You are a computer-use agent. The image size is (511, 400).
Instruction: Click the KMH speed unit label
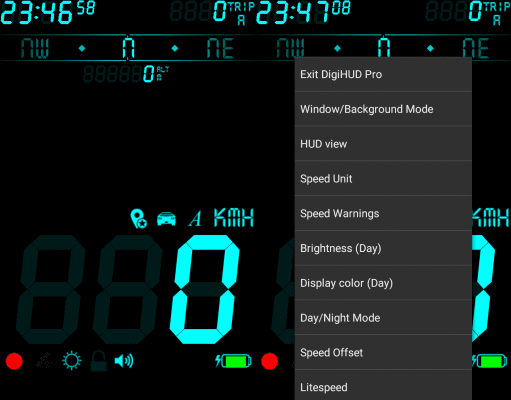point(234,218)
